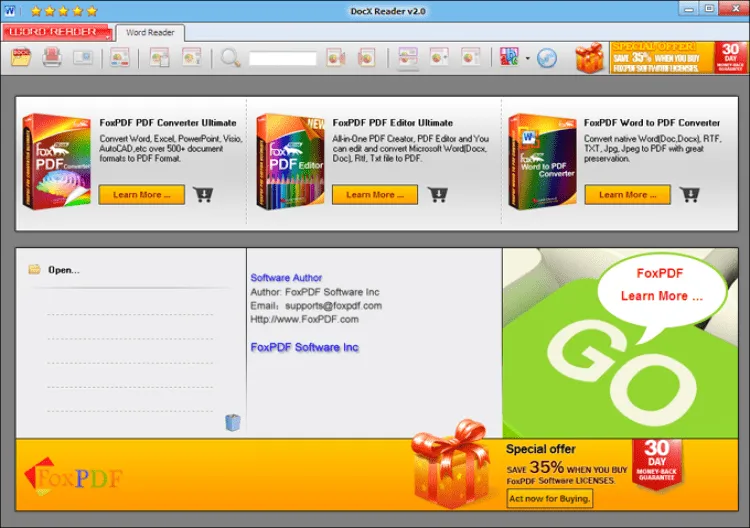Minimize the DocX Reader window
Image resolution: width=750 pixels, height=528 pixels.
[x=689, y=9]
